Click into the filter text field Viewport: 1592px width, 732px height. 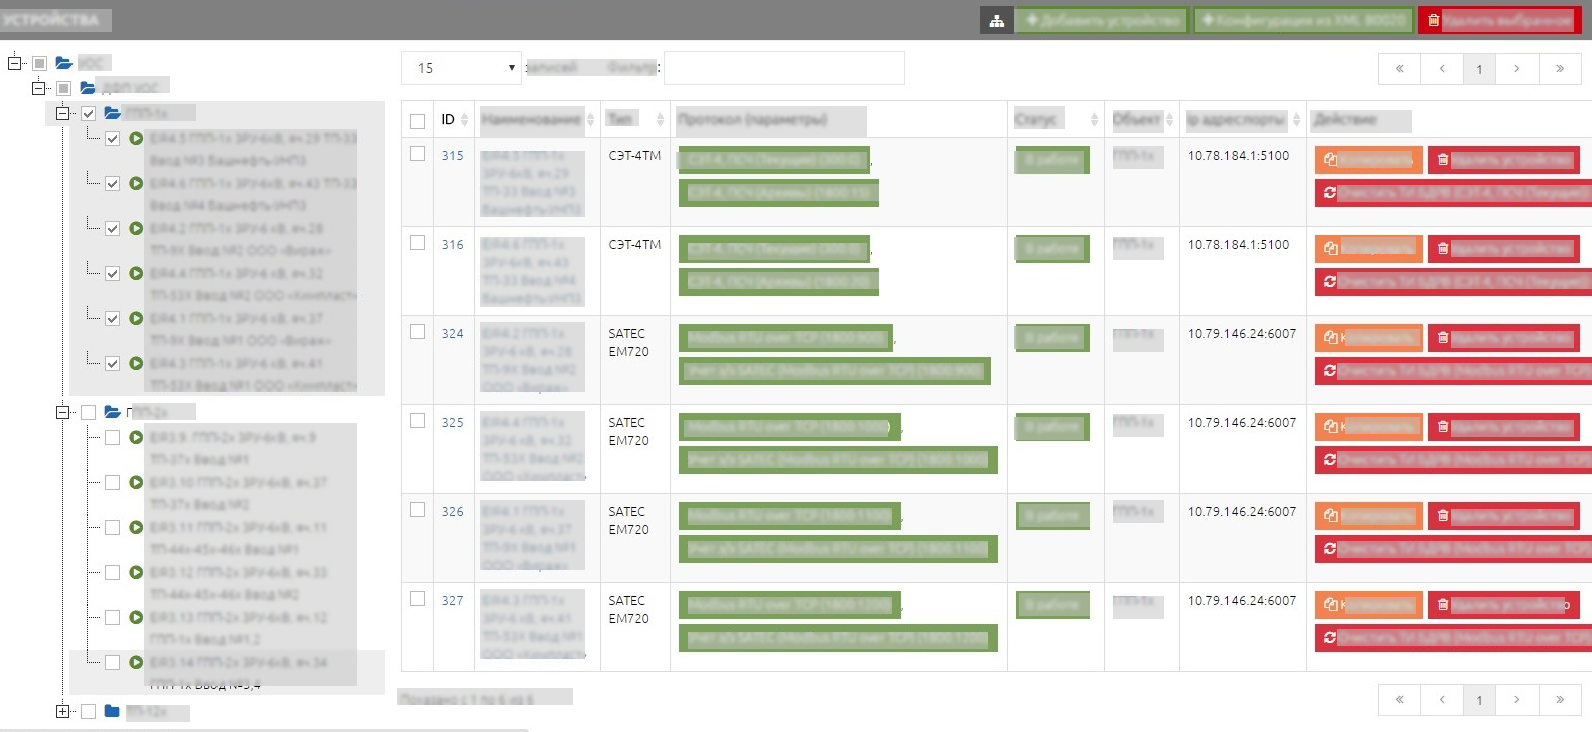click(x=784, y=68)
